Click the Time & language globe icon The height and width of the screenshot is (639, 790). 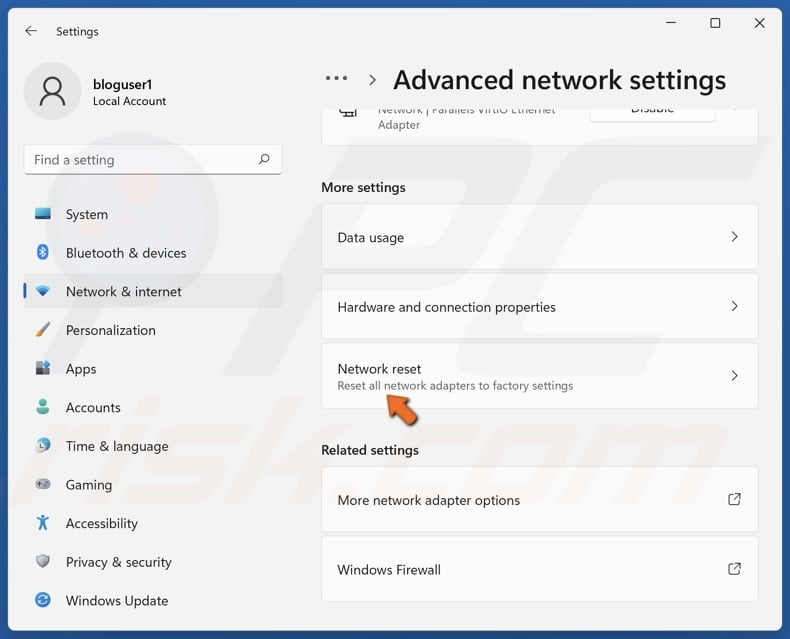[43, 445]
